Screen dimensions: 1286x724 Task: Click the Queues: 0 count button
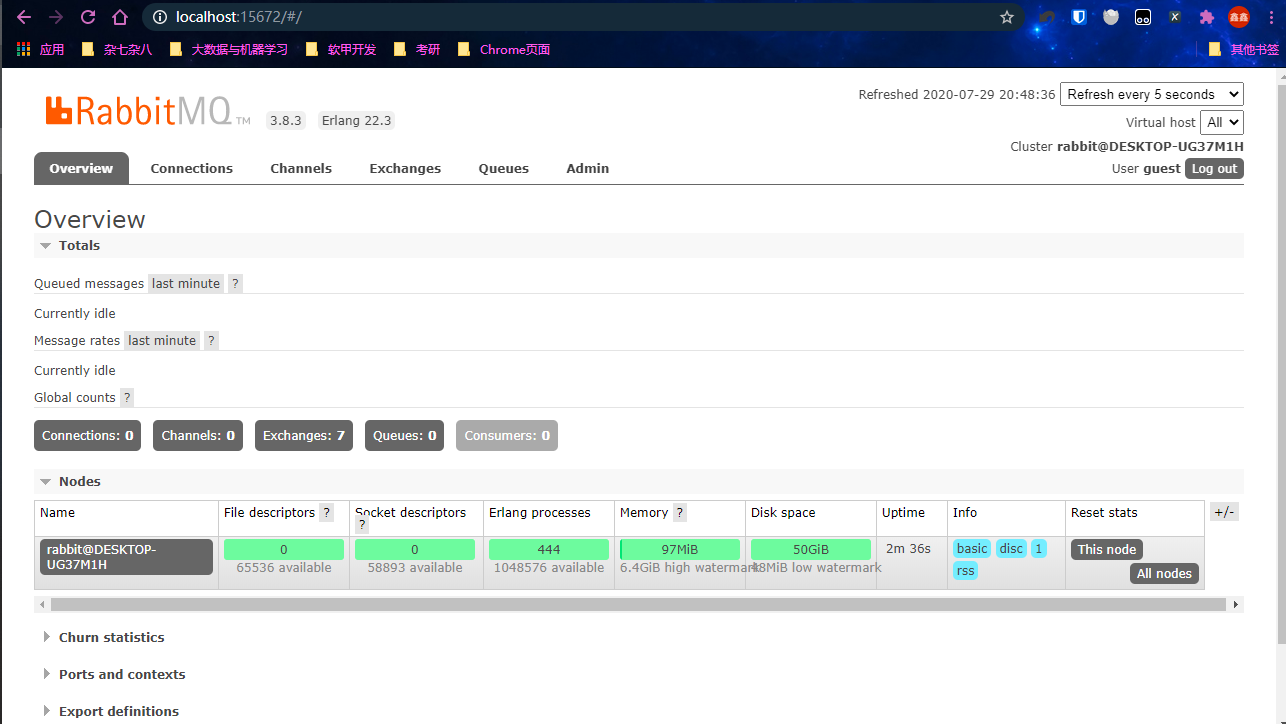(x=405, y=435)
